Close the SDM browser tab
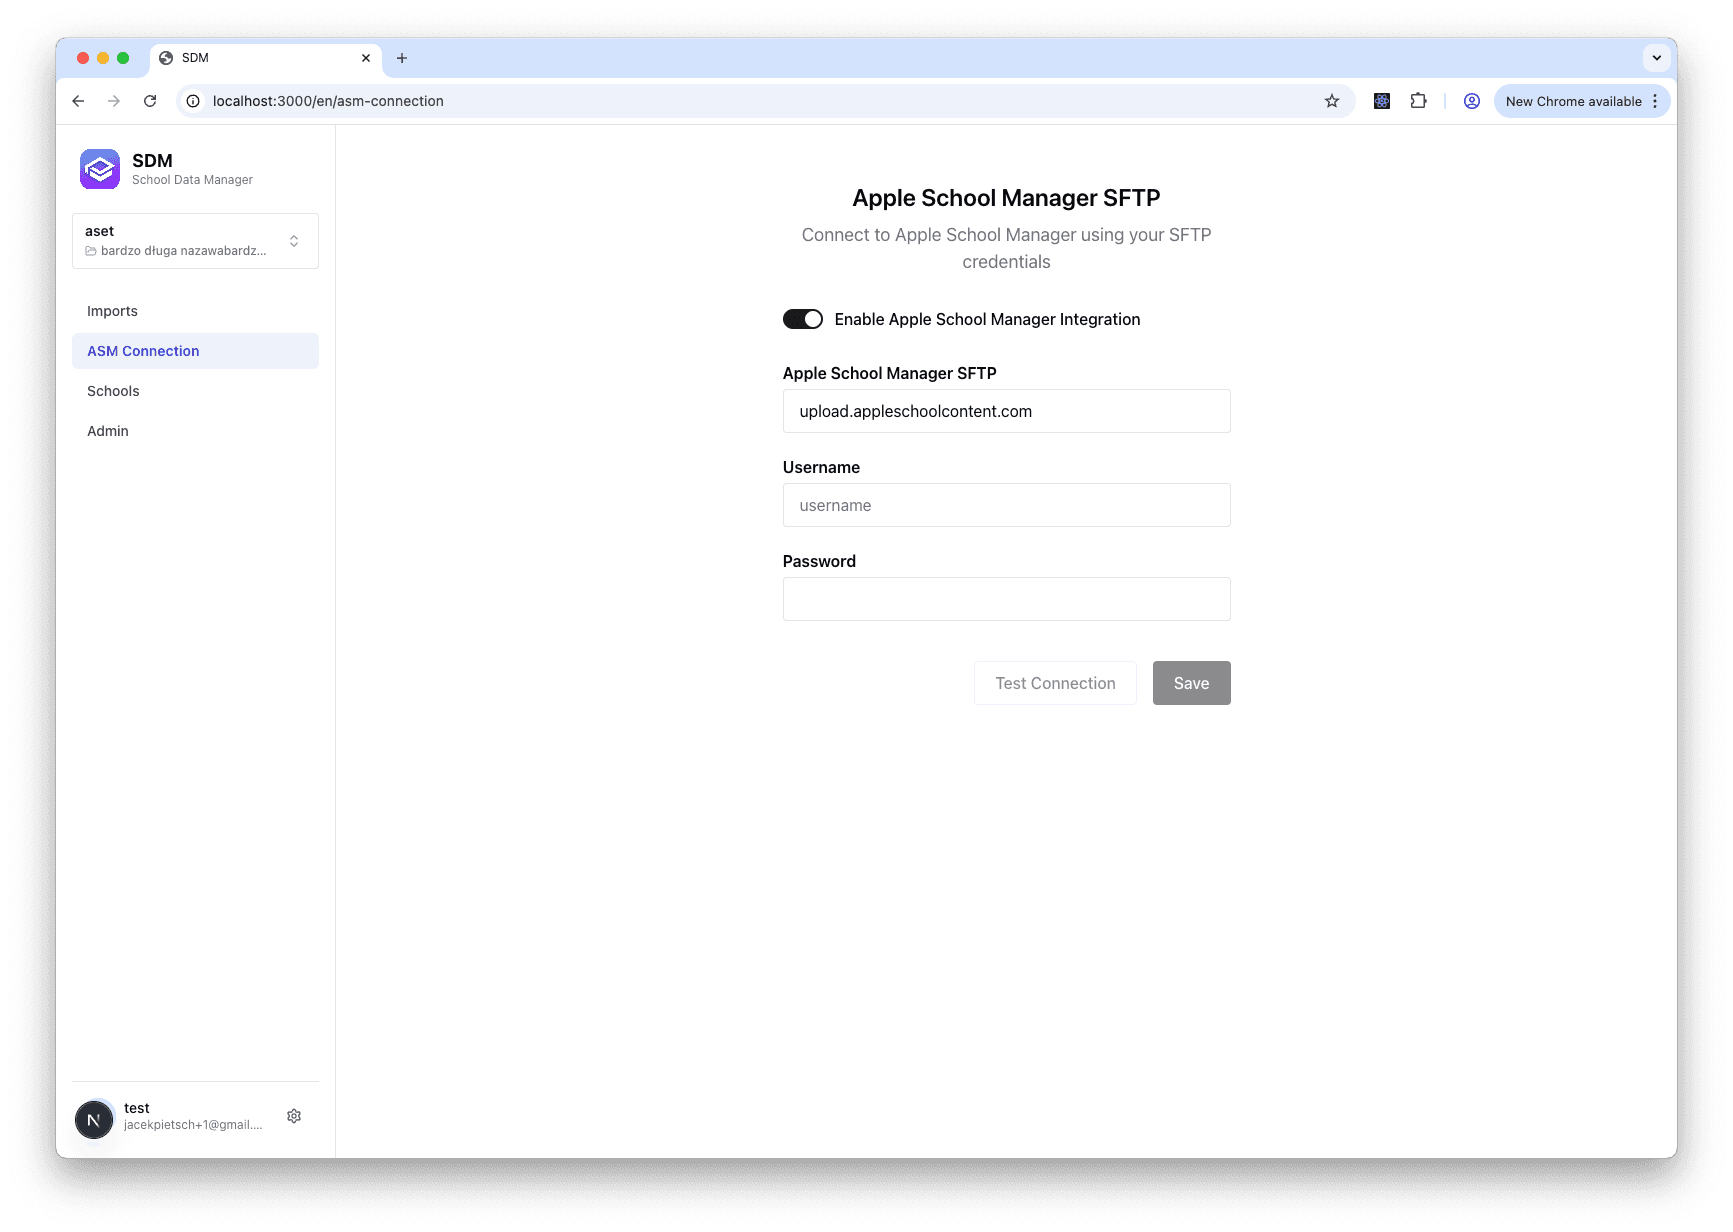 pyautogui.click(x=366, y=58)
